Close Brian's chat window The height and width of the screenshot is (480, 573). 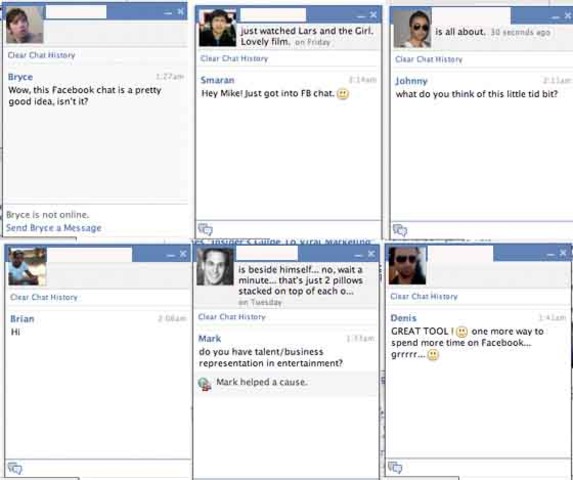coord(183,254)
